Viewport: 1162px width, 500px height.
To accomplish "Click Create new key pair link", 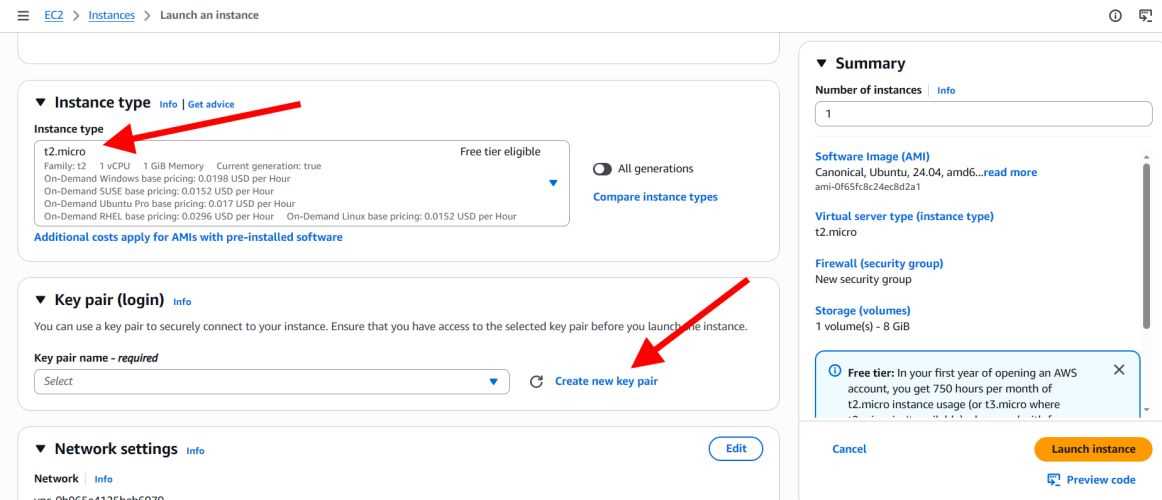I will pos(606,381).
